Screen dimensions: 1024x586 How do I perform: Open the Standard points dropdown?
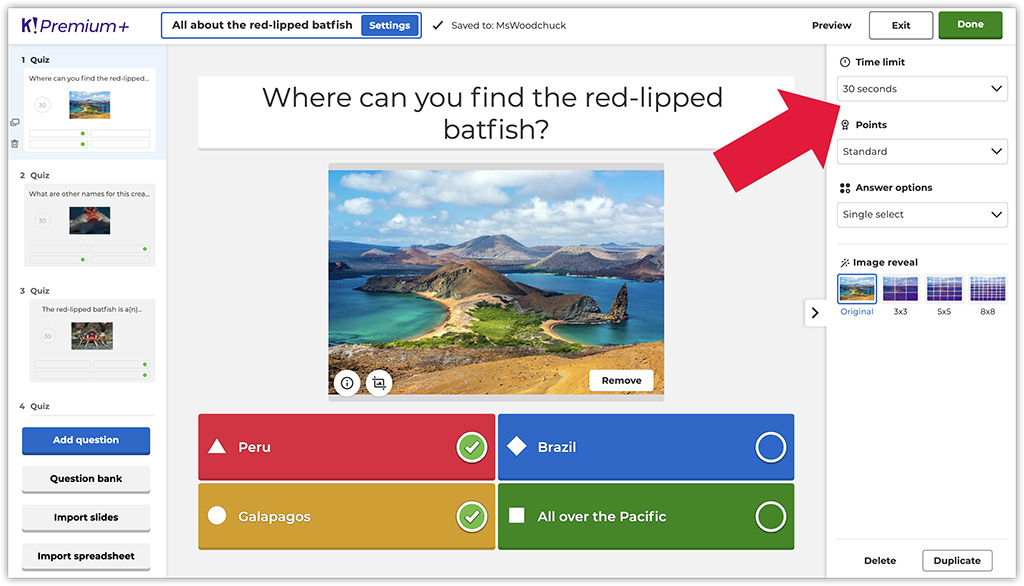click(921, 151)
